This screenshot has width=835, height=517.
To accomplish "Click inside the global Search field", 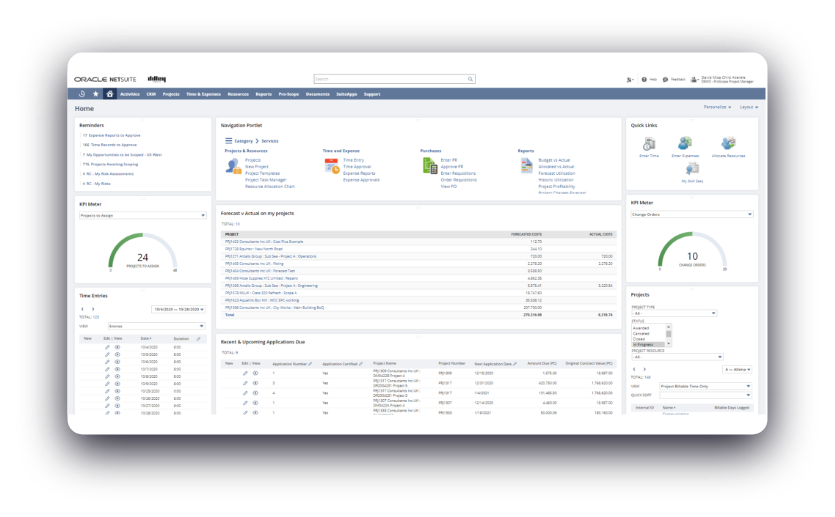I will pos(390,78).
